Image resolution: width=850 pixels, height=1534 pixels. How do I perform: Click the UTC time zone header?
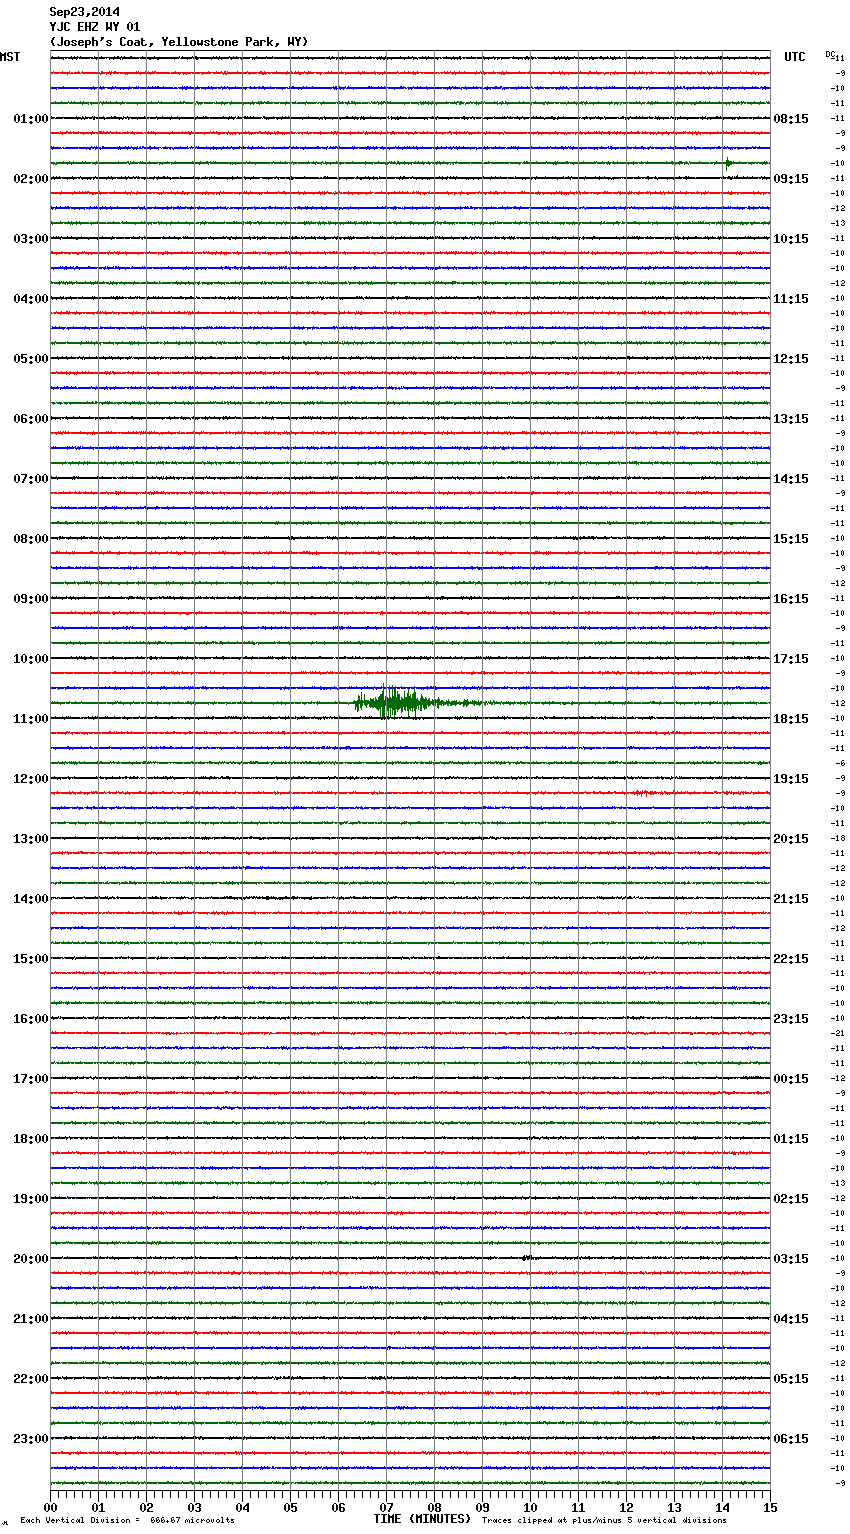point(795,57)
